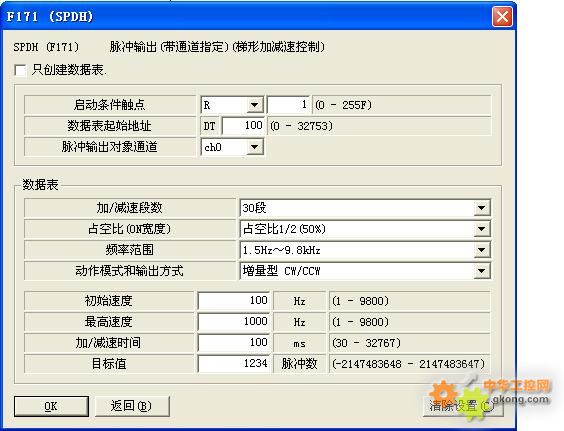The image size is (564, 431).
Task: Enable the 只创建数据表 checkbox
Action: click(x=20, y=70)
